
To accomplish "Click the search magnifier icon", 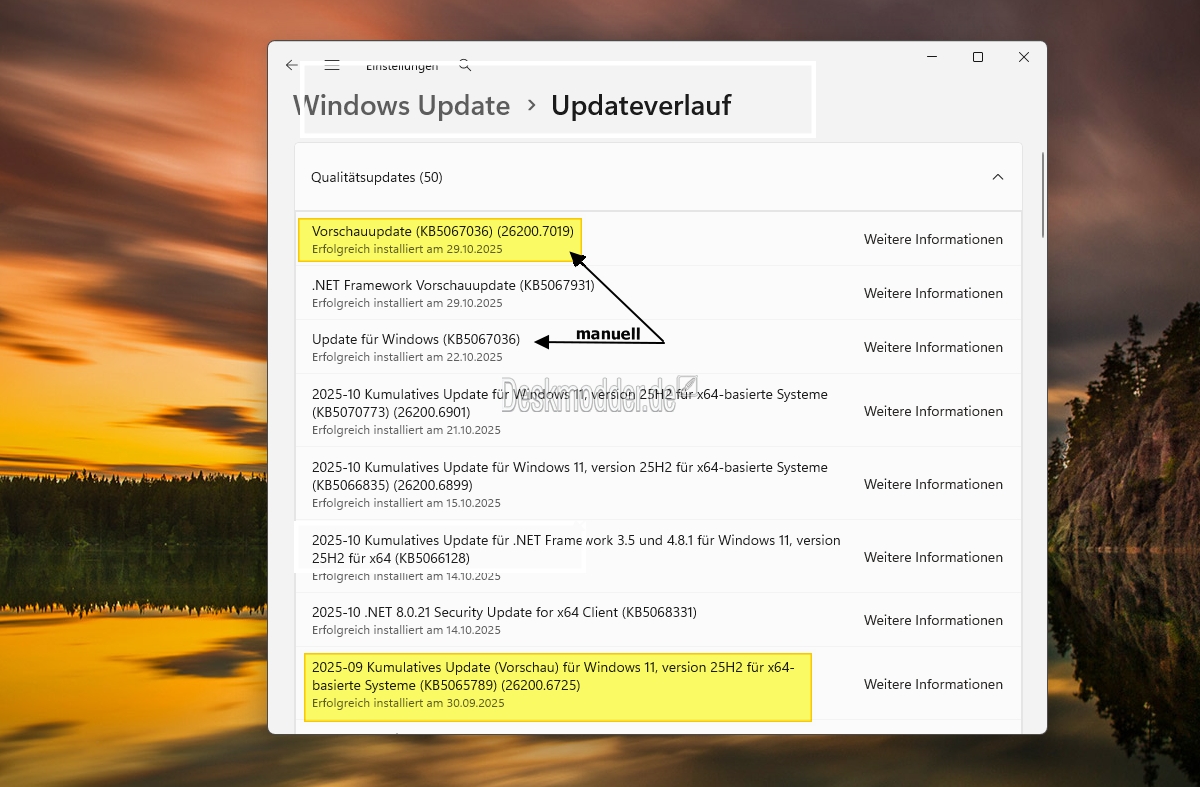I will pos(465,65).
